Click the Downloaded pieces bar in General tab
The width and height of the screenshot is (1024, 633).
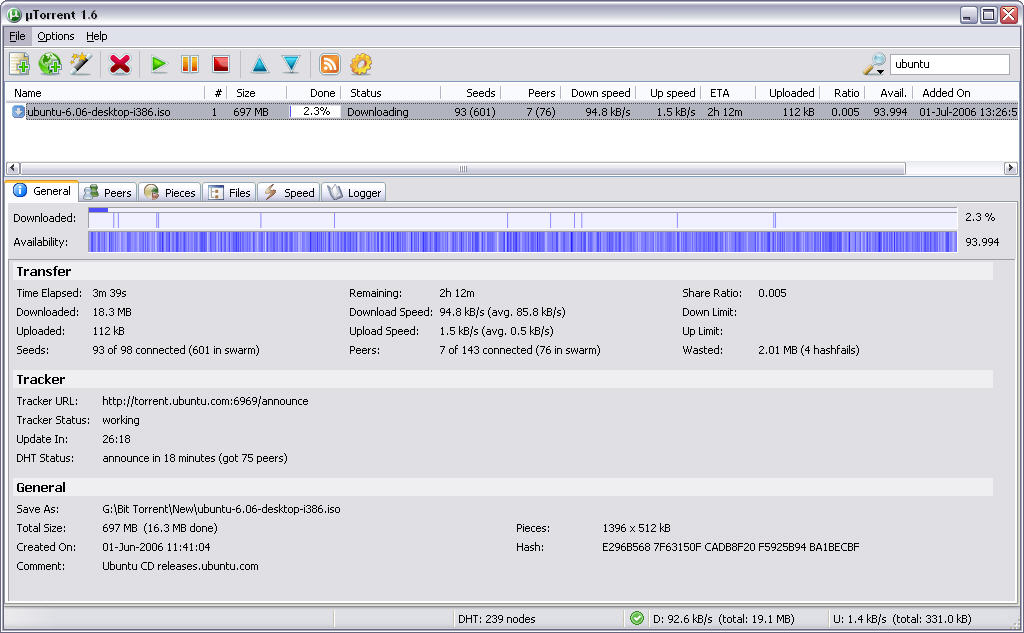(x=522, y=218)
